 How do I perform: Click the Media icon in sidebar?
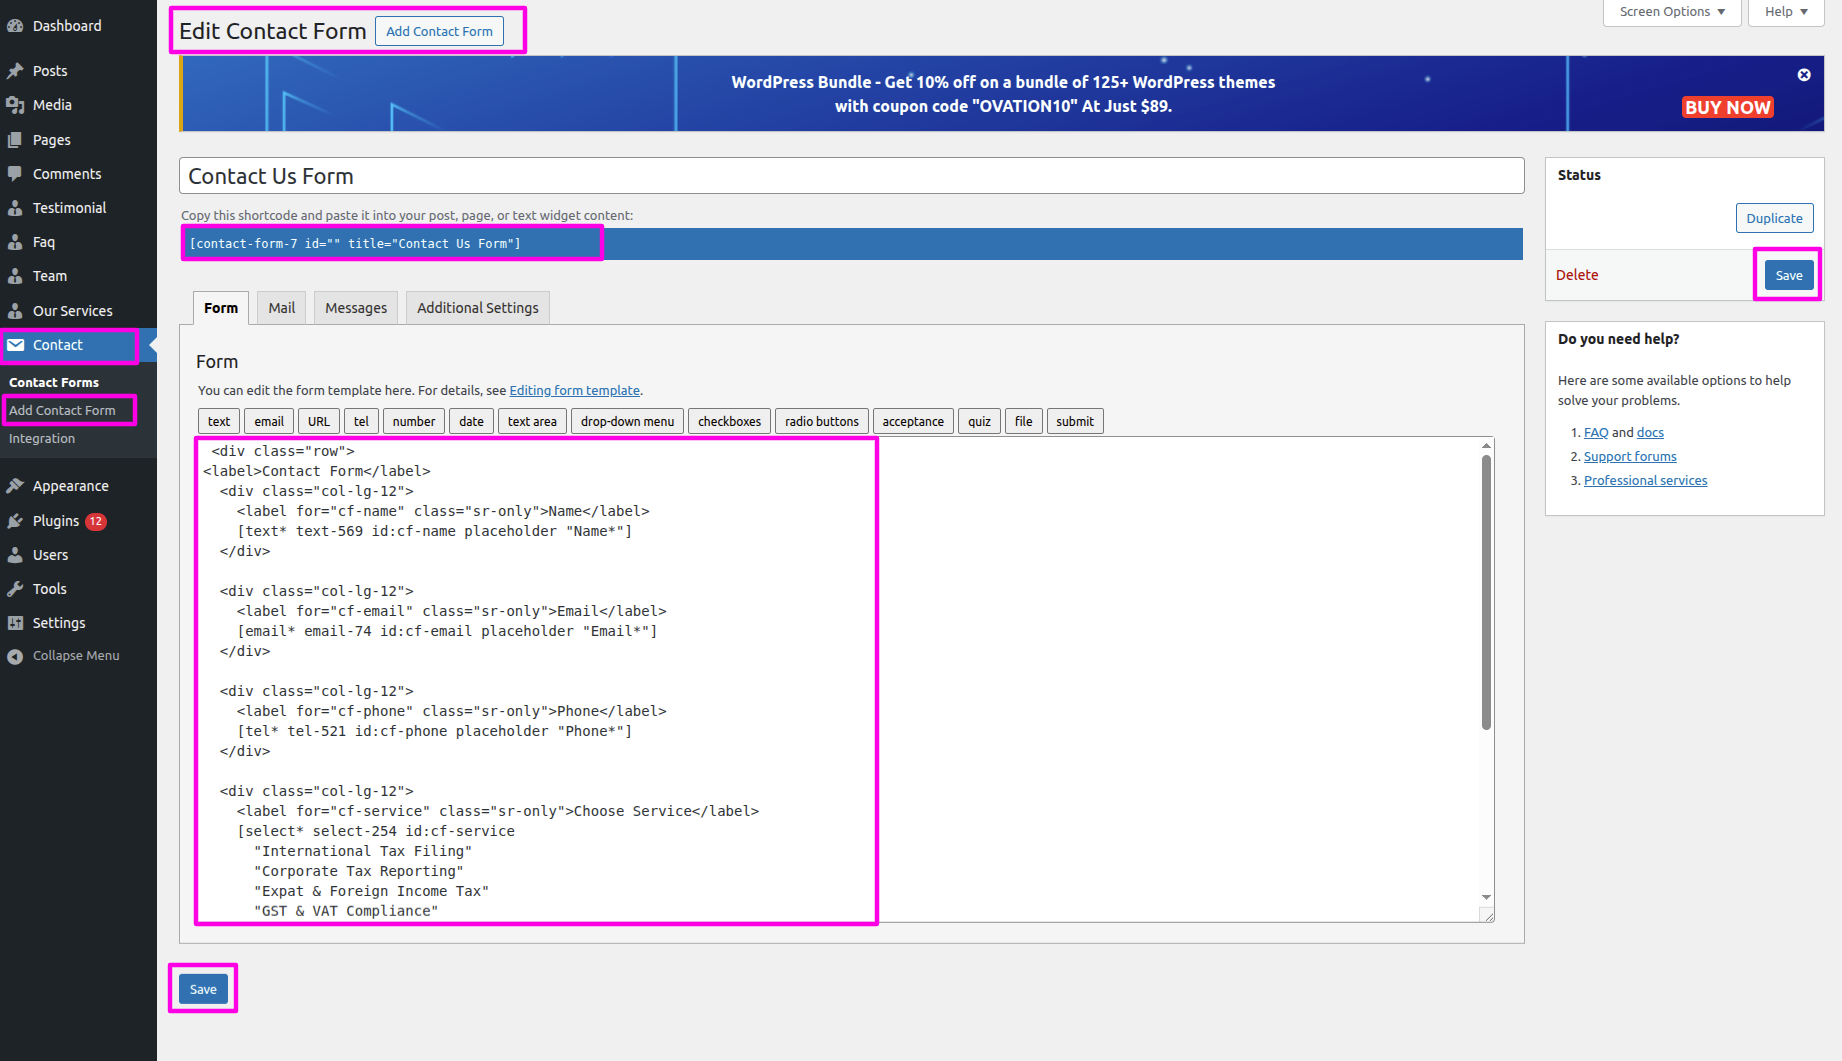tap(15, 105)
